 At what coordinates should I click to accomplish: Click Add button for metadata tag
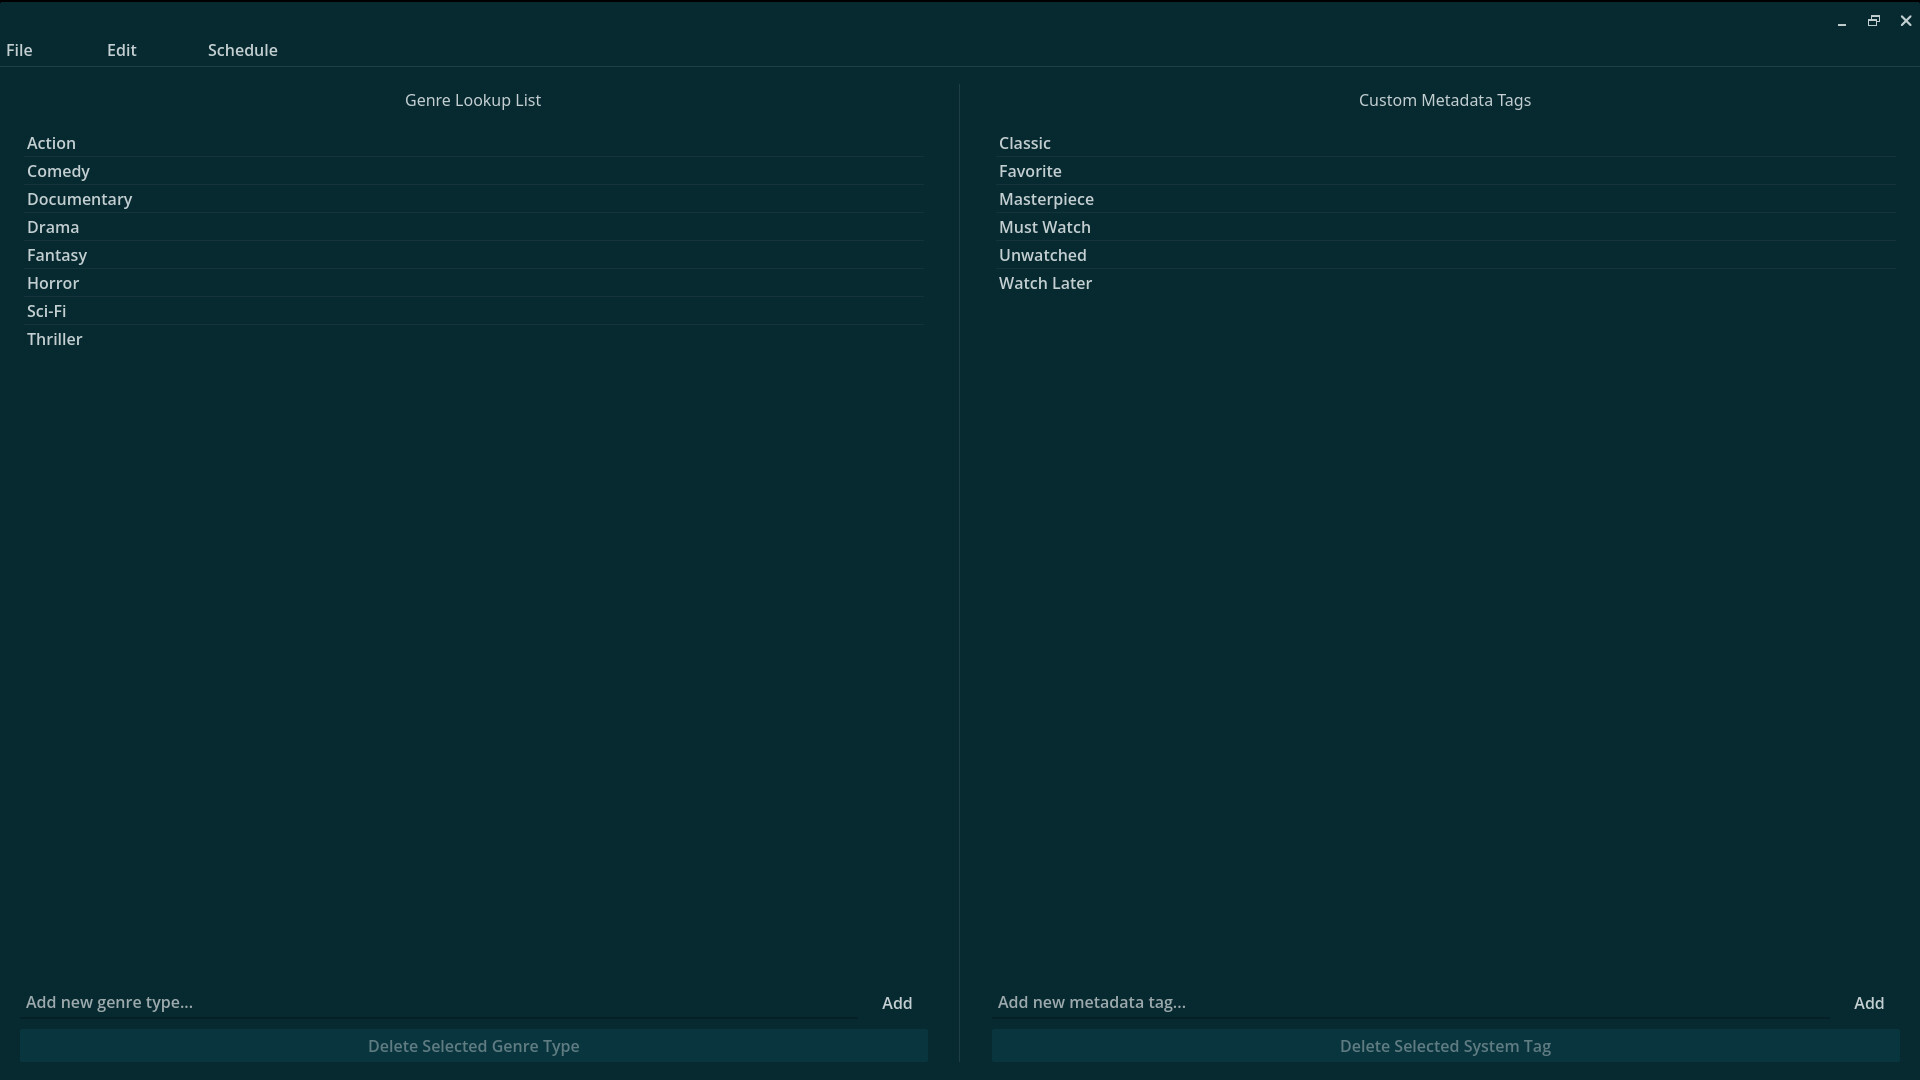click(1869, 1003)
